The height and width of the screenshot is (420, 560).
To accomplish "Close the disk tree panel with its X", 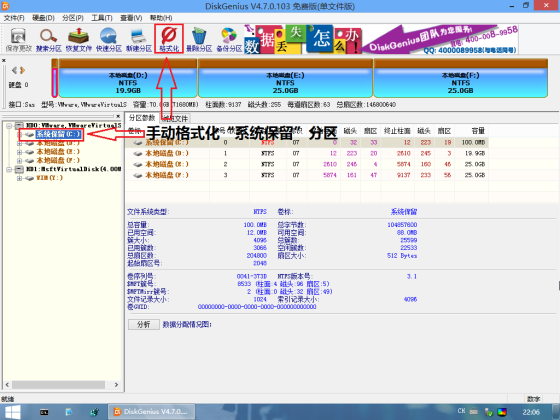I will click(x=118, y=116).
